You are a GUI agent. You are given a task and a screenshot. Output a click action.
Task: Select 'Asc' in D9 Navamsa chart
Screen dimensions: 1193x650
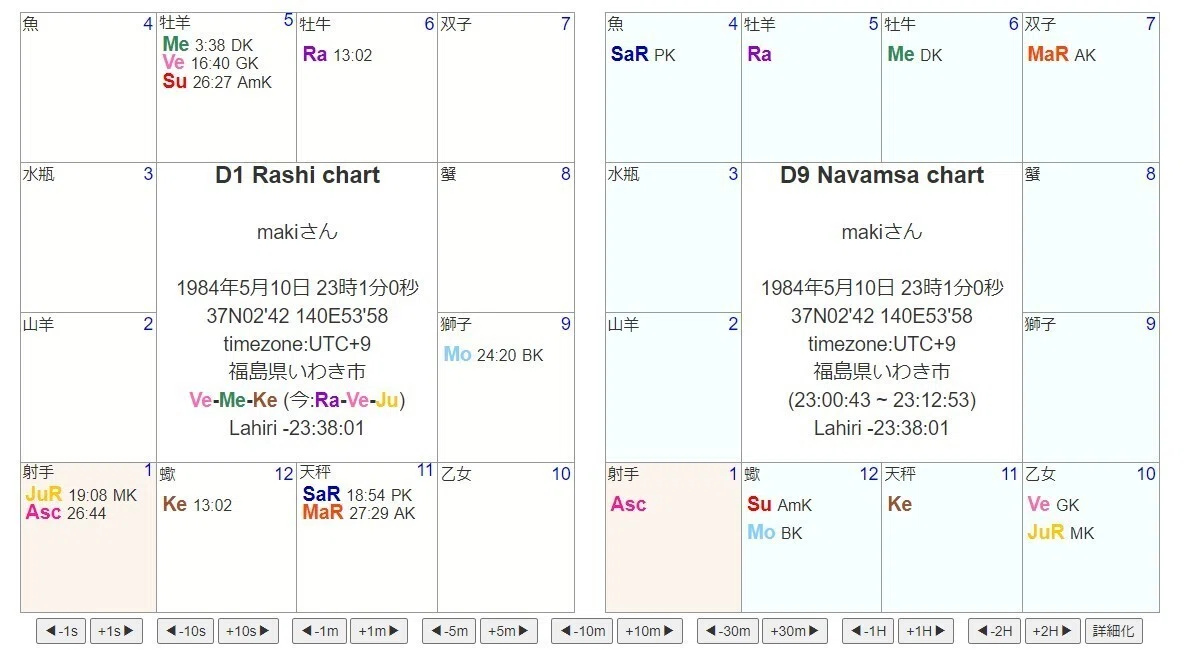[x=628, y=504]
